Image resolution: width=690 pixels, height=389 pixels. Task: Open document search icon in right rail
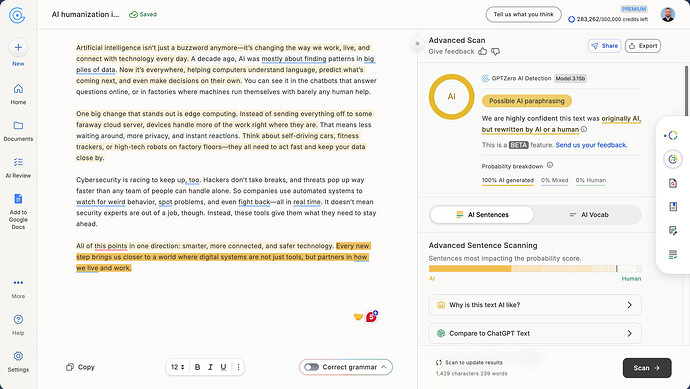[672, 183]
